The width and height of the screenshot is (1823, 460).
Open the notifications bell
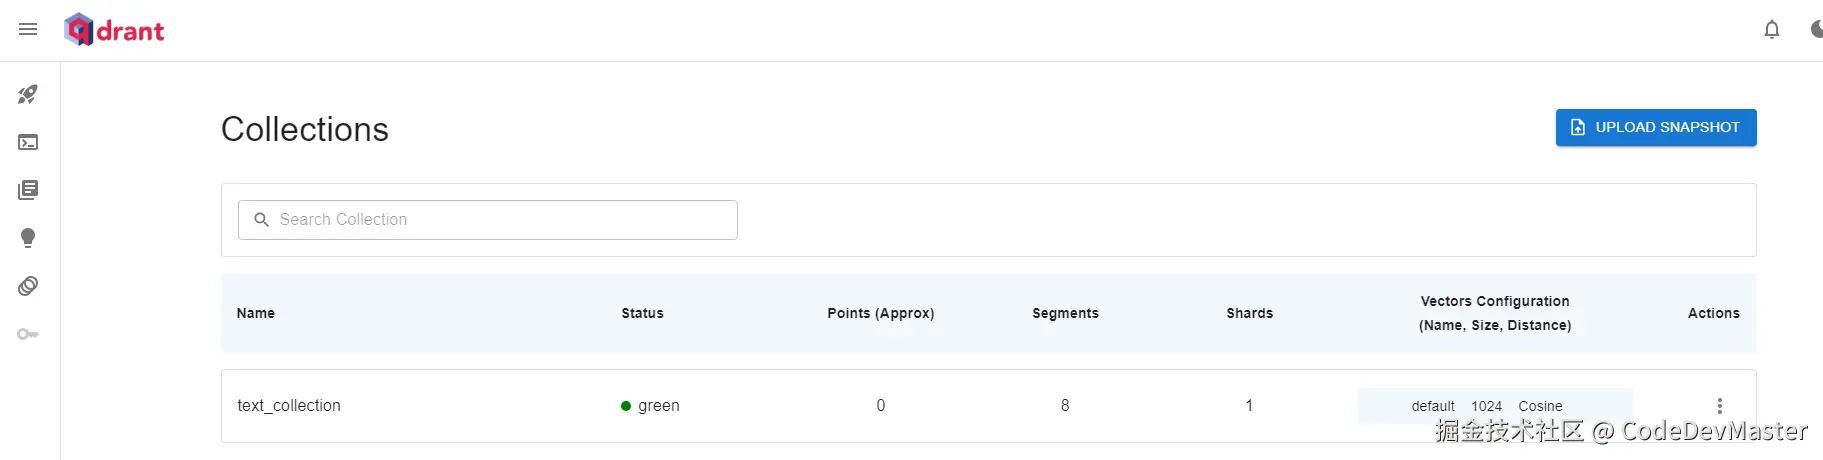tap(1771, 30)
